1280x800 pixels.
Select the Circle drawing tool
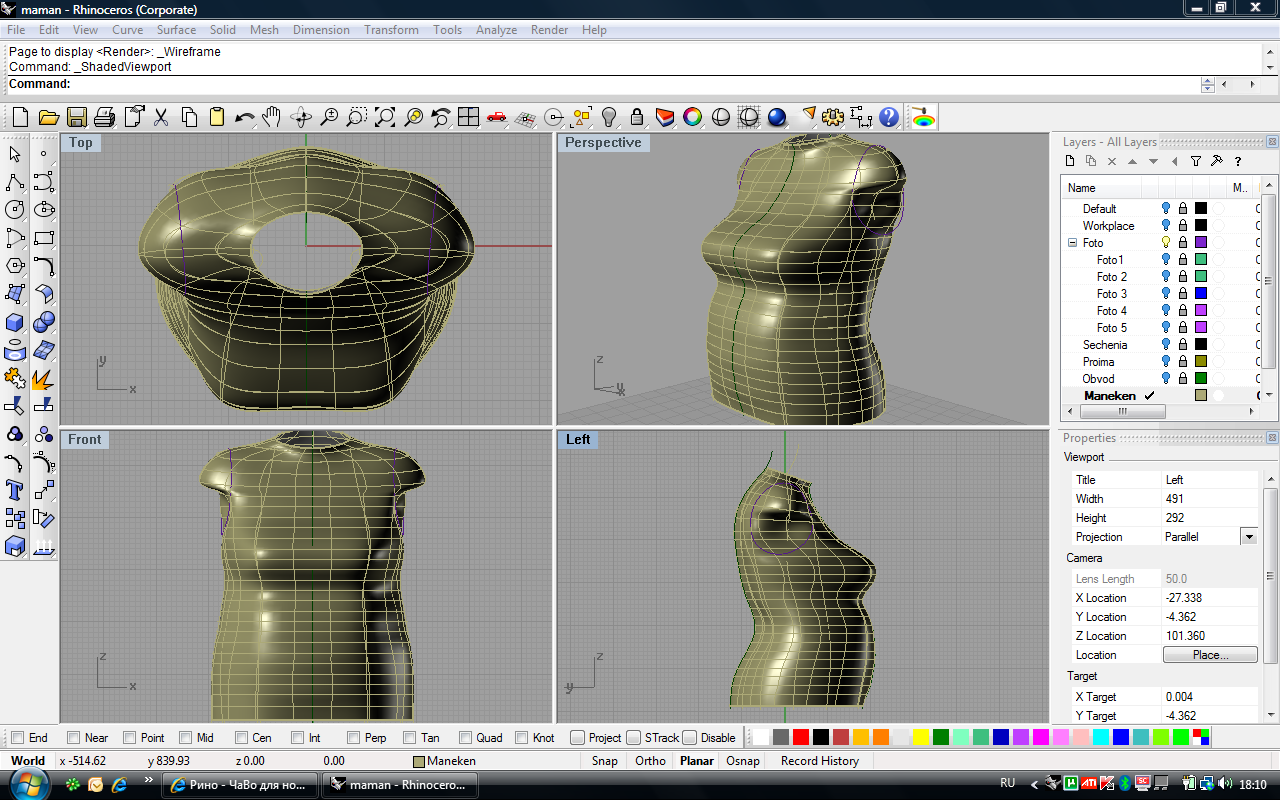(x=15, y=210)
